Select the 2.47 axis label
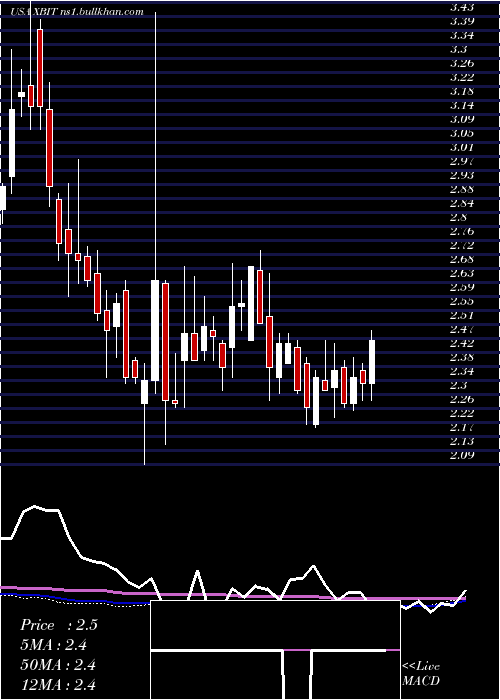Screen dimensions: 500x700 (462, 329)
